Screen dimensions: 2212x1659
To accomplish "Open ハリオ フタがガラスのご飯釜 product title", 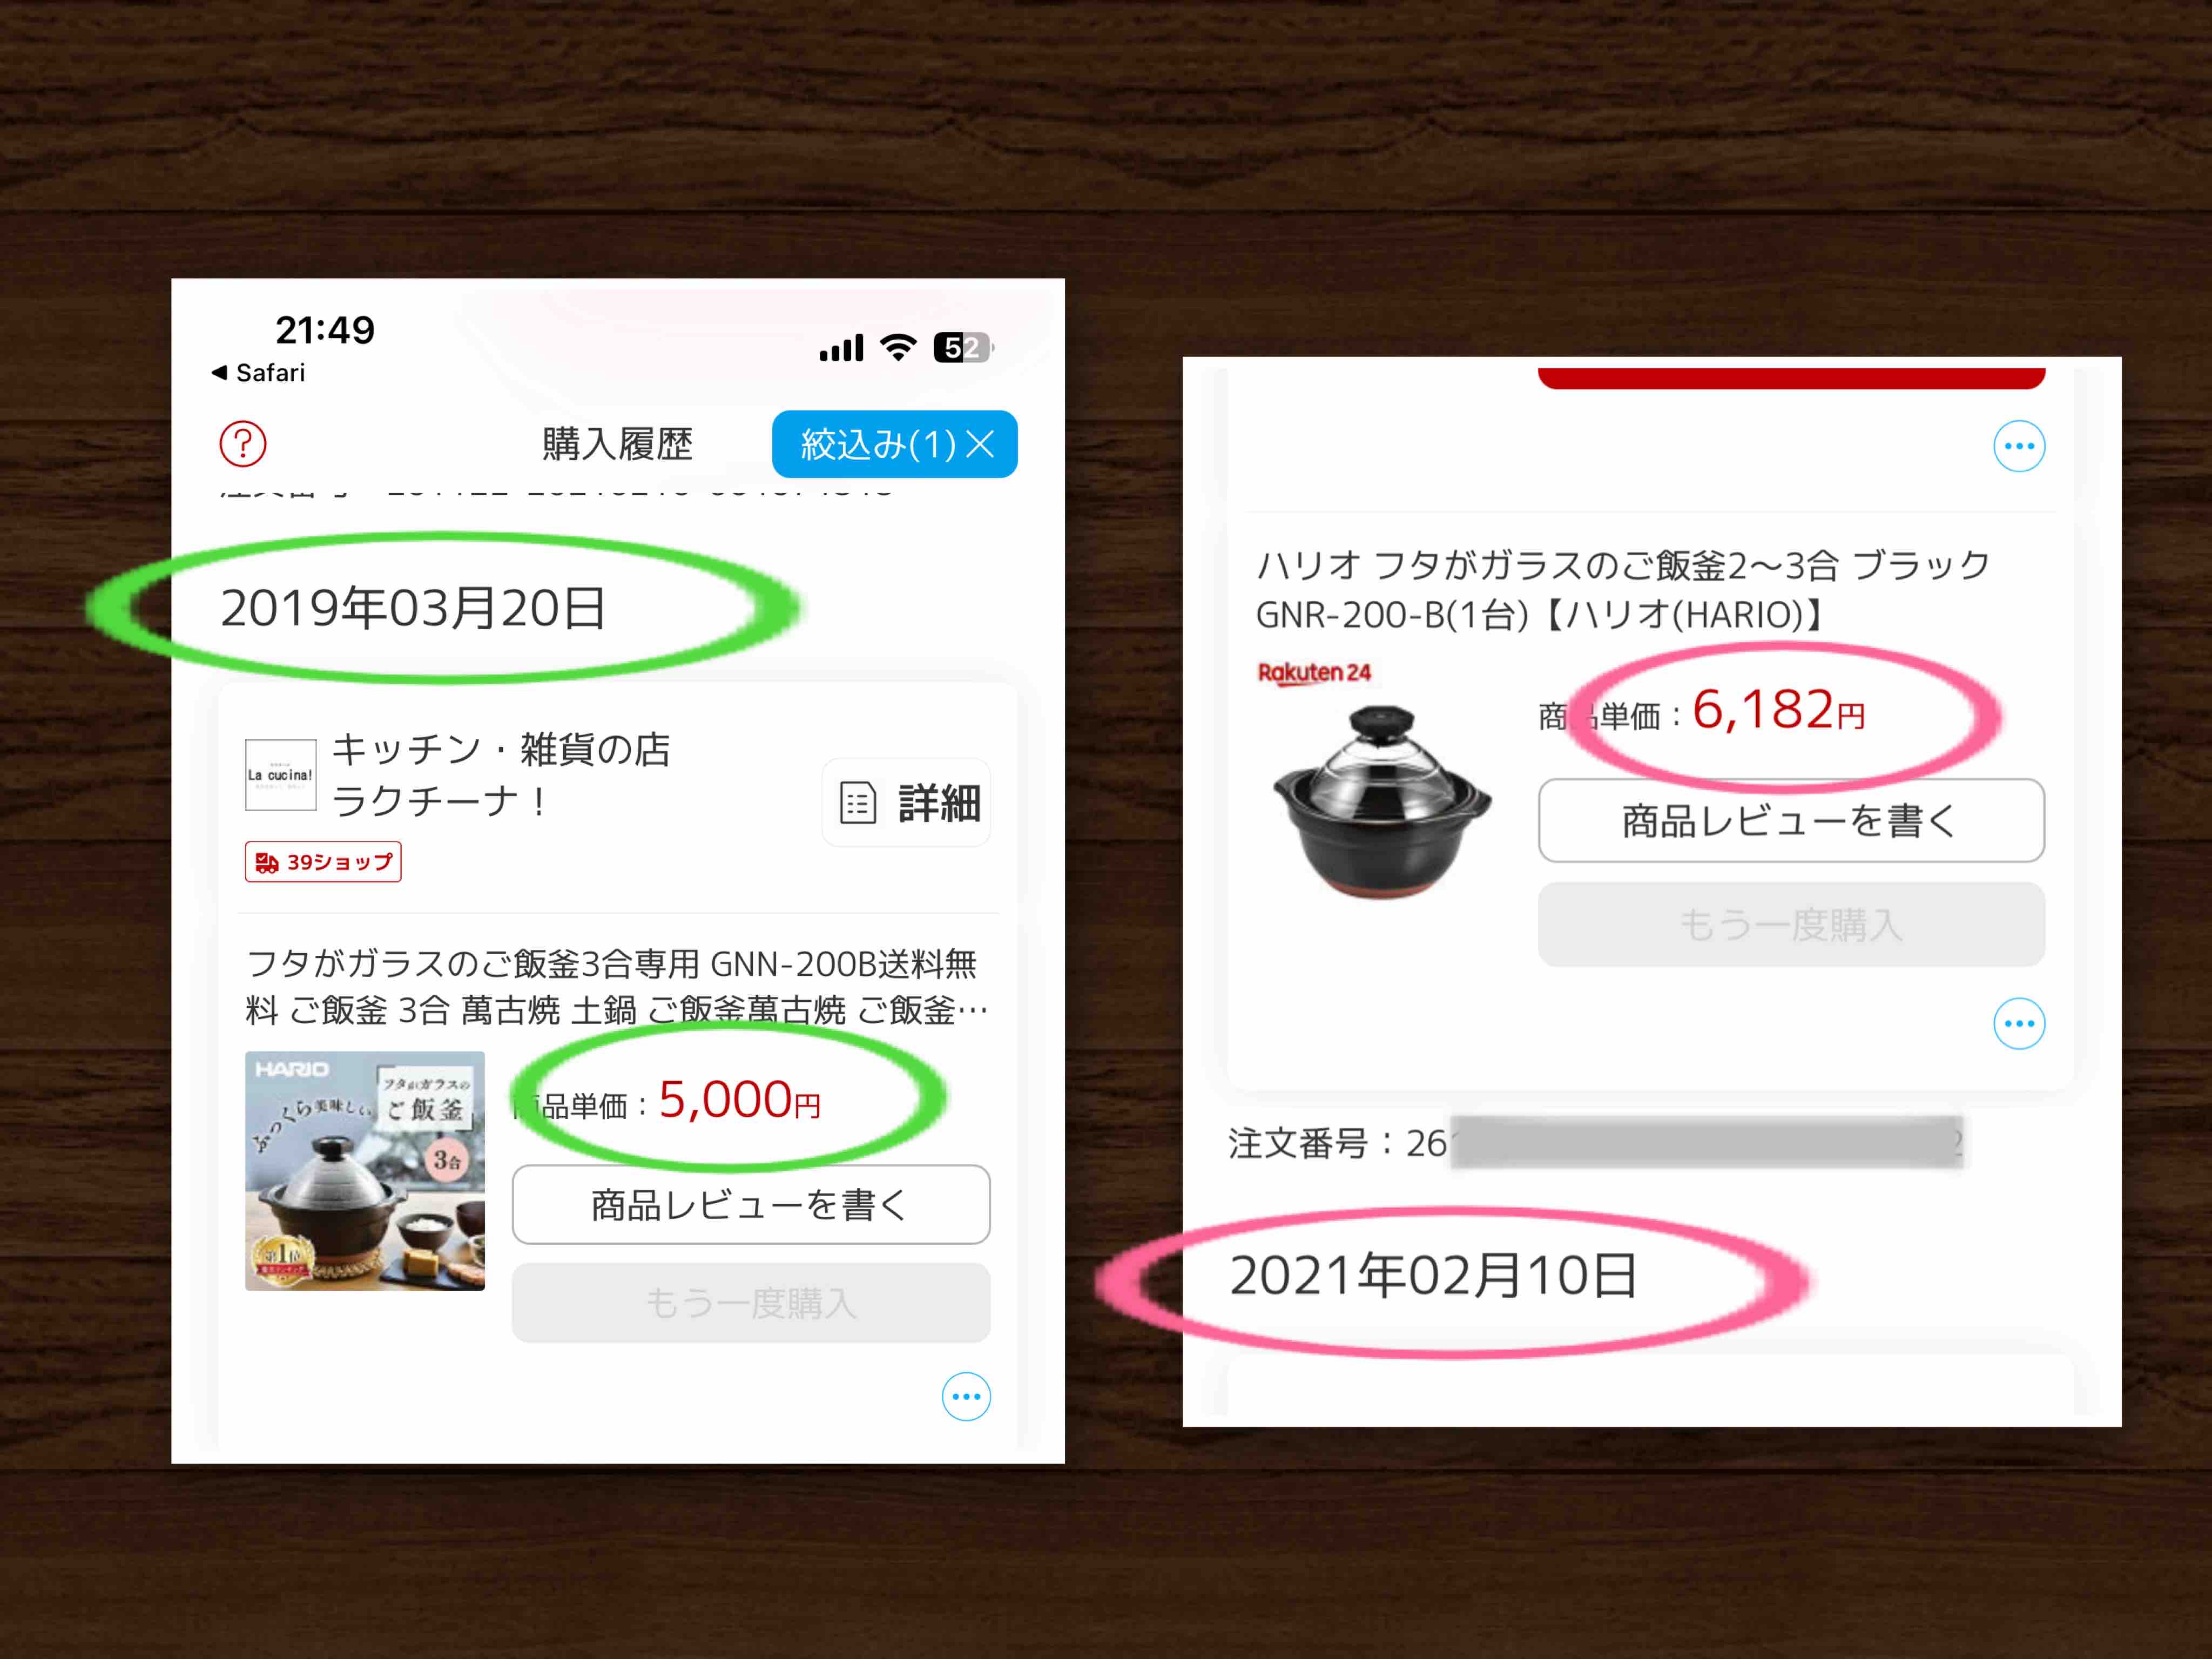I will 1623,590.
